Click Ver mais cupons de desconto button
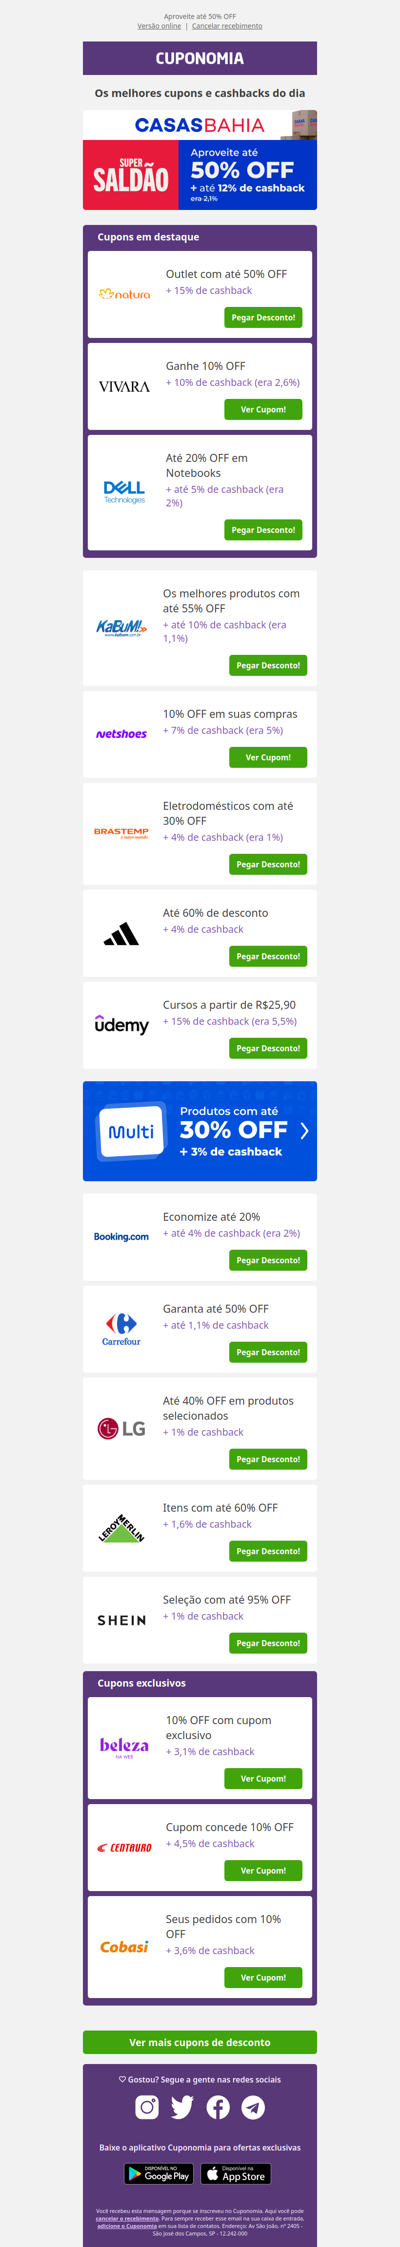The image size is (400, 2247). tap(200, 2042)
